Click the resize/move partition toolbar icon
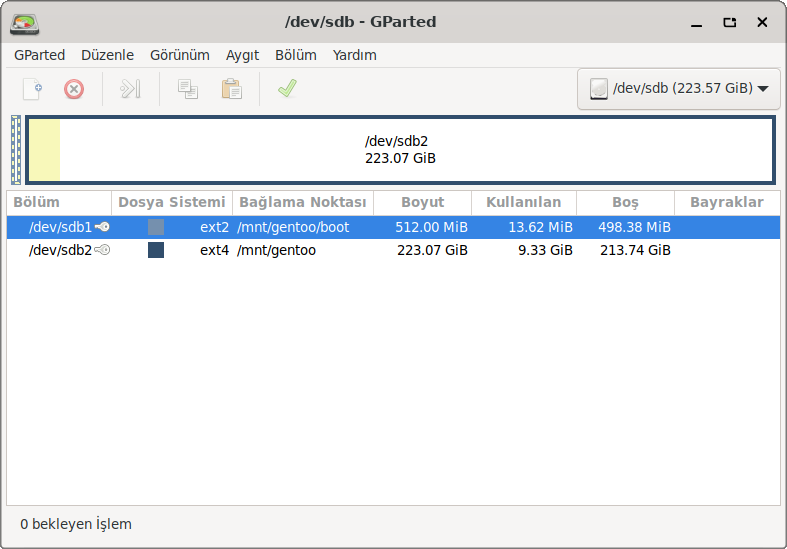 (x=130, y=89)
